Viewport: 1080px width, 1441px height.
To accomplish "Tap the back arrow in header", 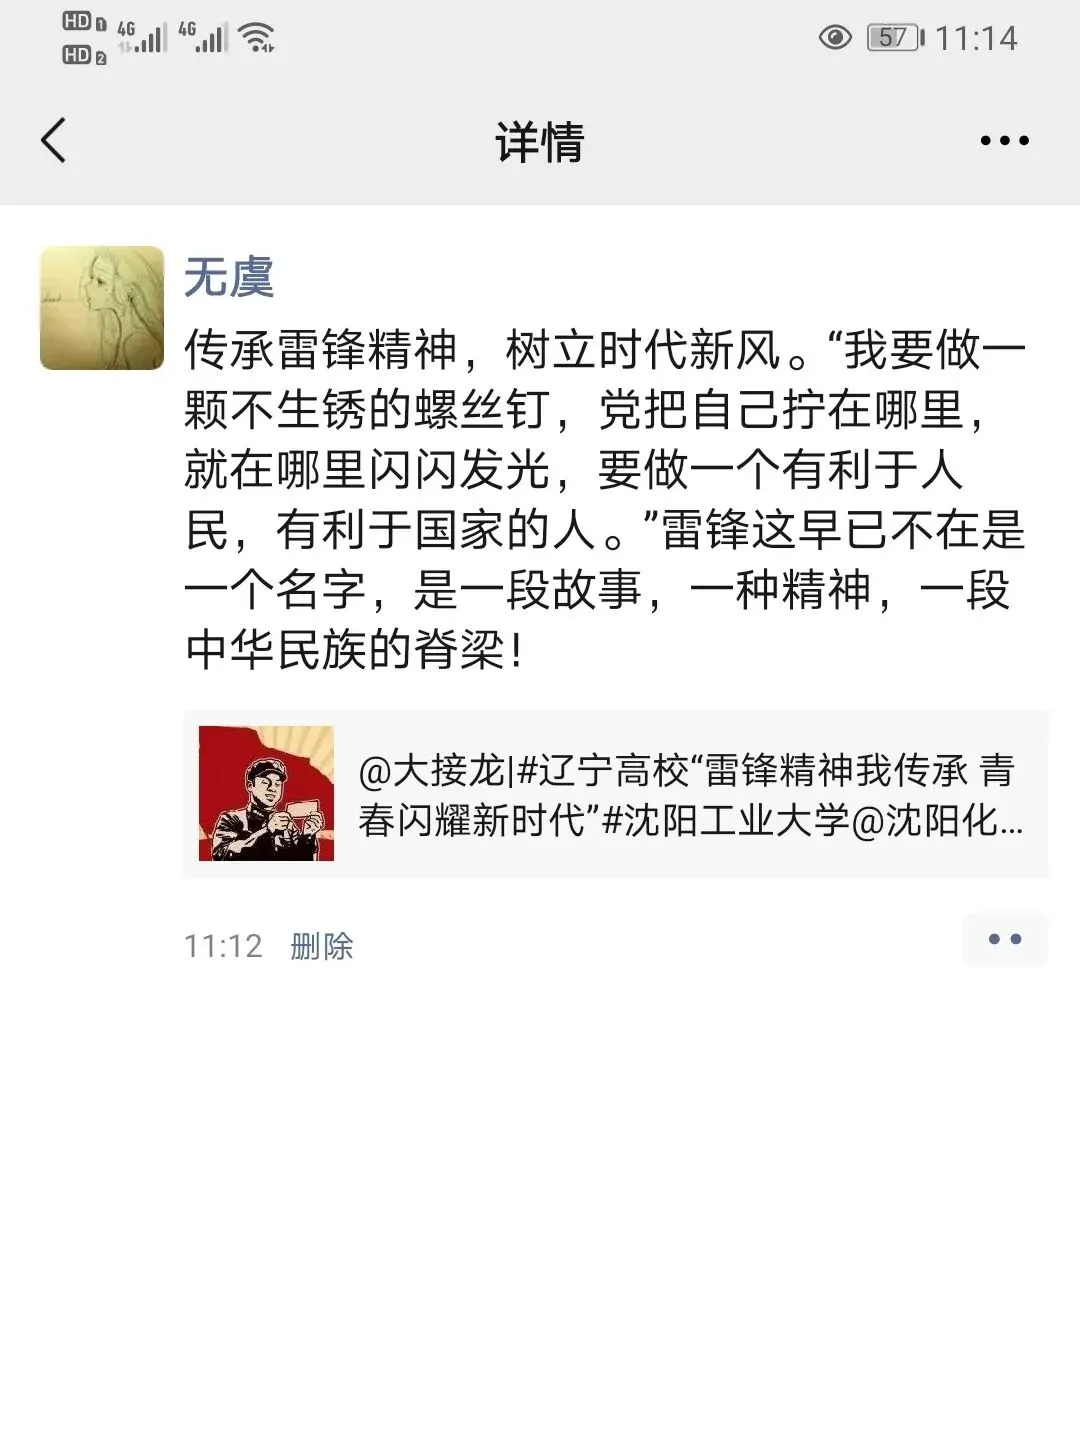I will [53, 140].
